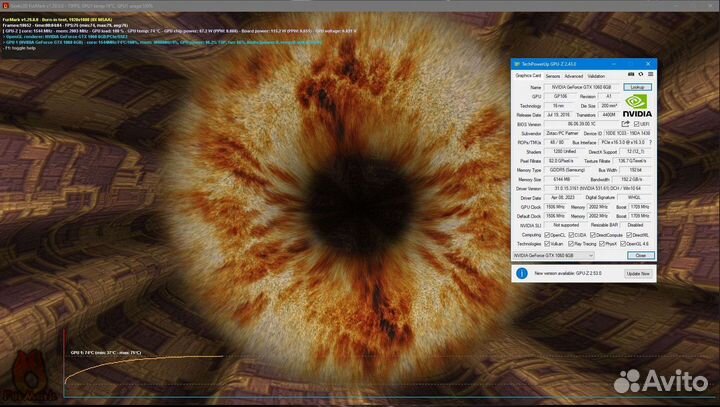Screen dimensions: 720x407
Task: Click the Update Now button
Action: [x=637, y=273]
